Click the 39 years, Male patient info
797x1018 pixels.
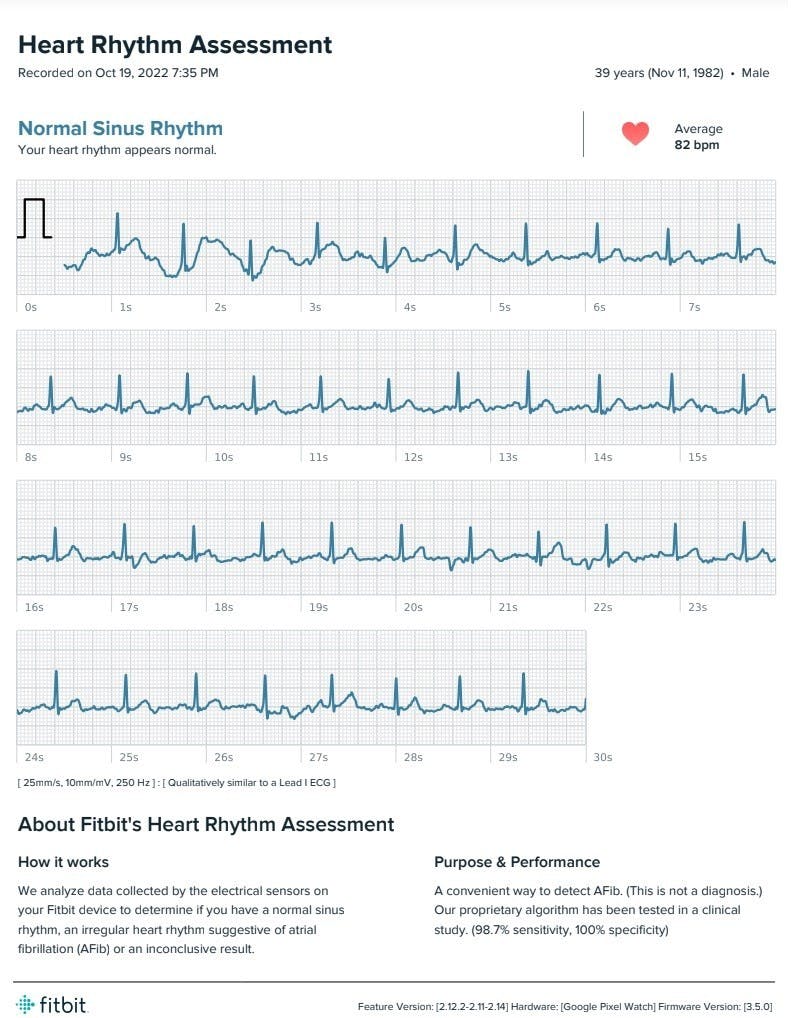point(681,73)
